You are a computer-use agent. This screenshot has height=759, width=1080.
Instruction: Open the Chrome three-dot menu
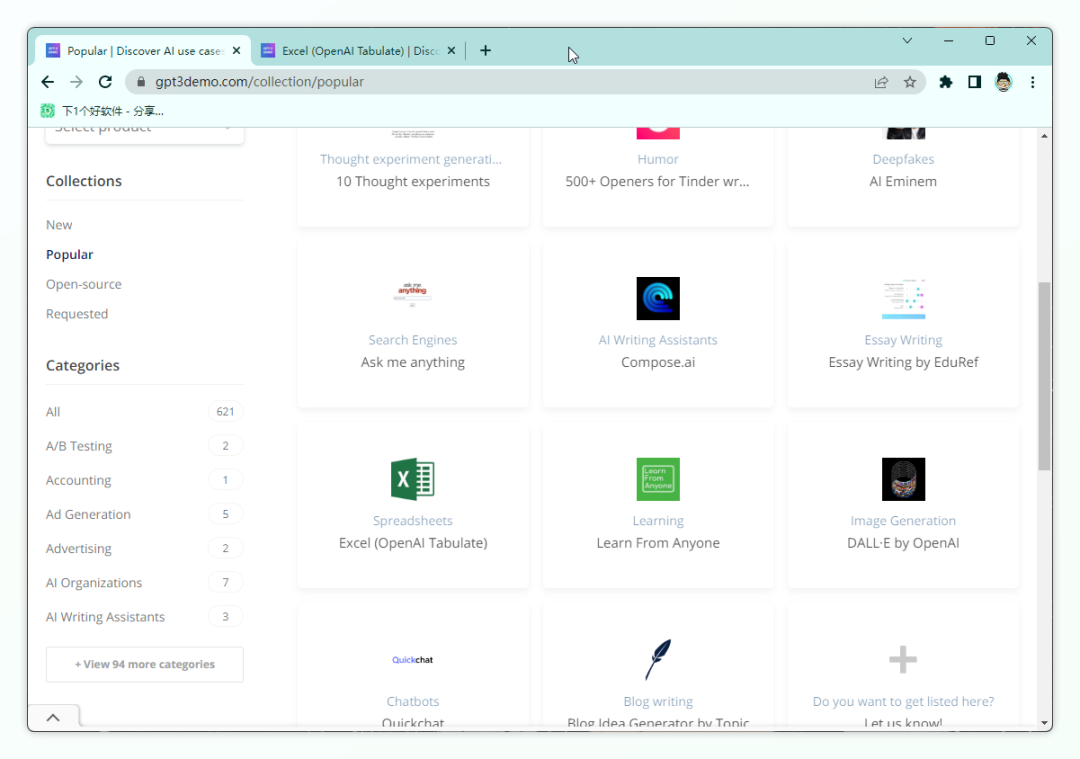(1033, 82)
